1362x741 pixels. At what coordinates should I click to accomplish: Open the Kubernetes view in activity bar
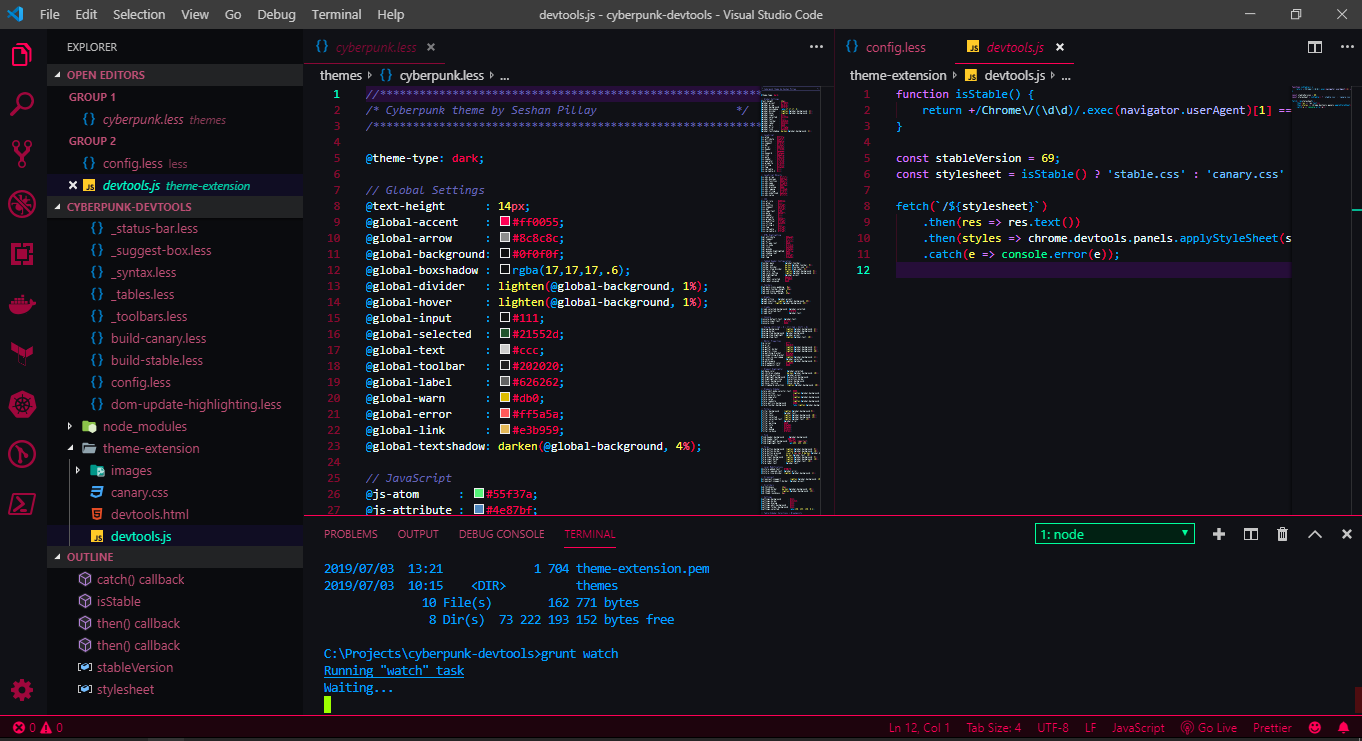(x=22, y=404)
